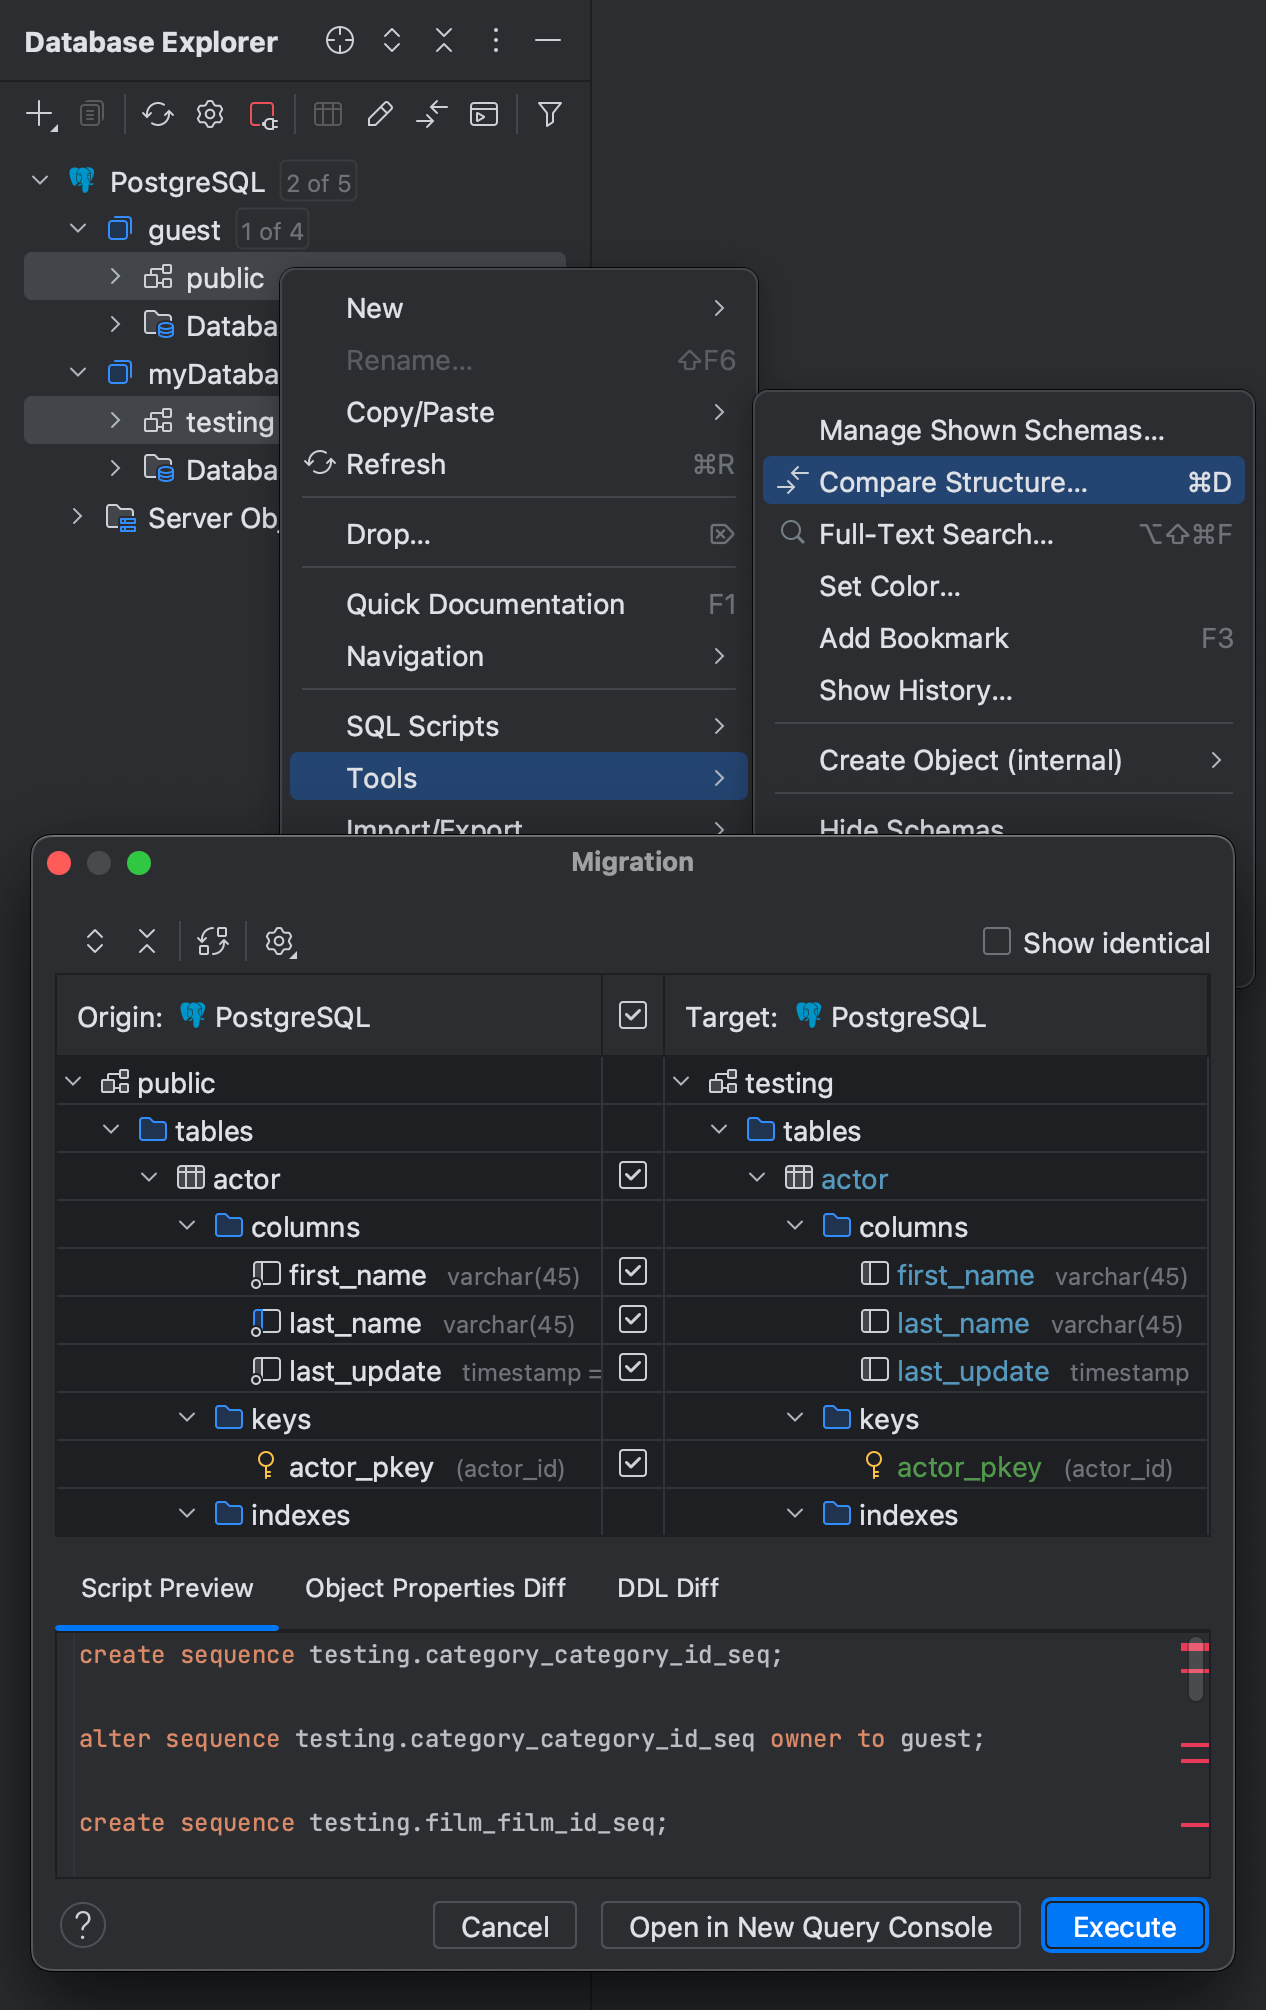Image resolution: width=1266 pixels, height=2010 pixels.
Task: Switch to the DDL Diff tab
Action: coord(668,1588)
